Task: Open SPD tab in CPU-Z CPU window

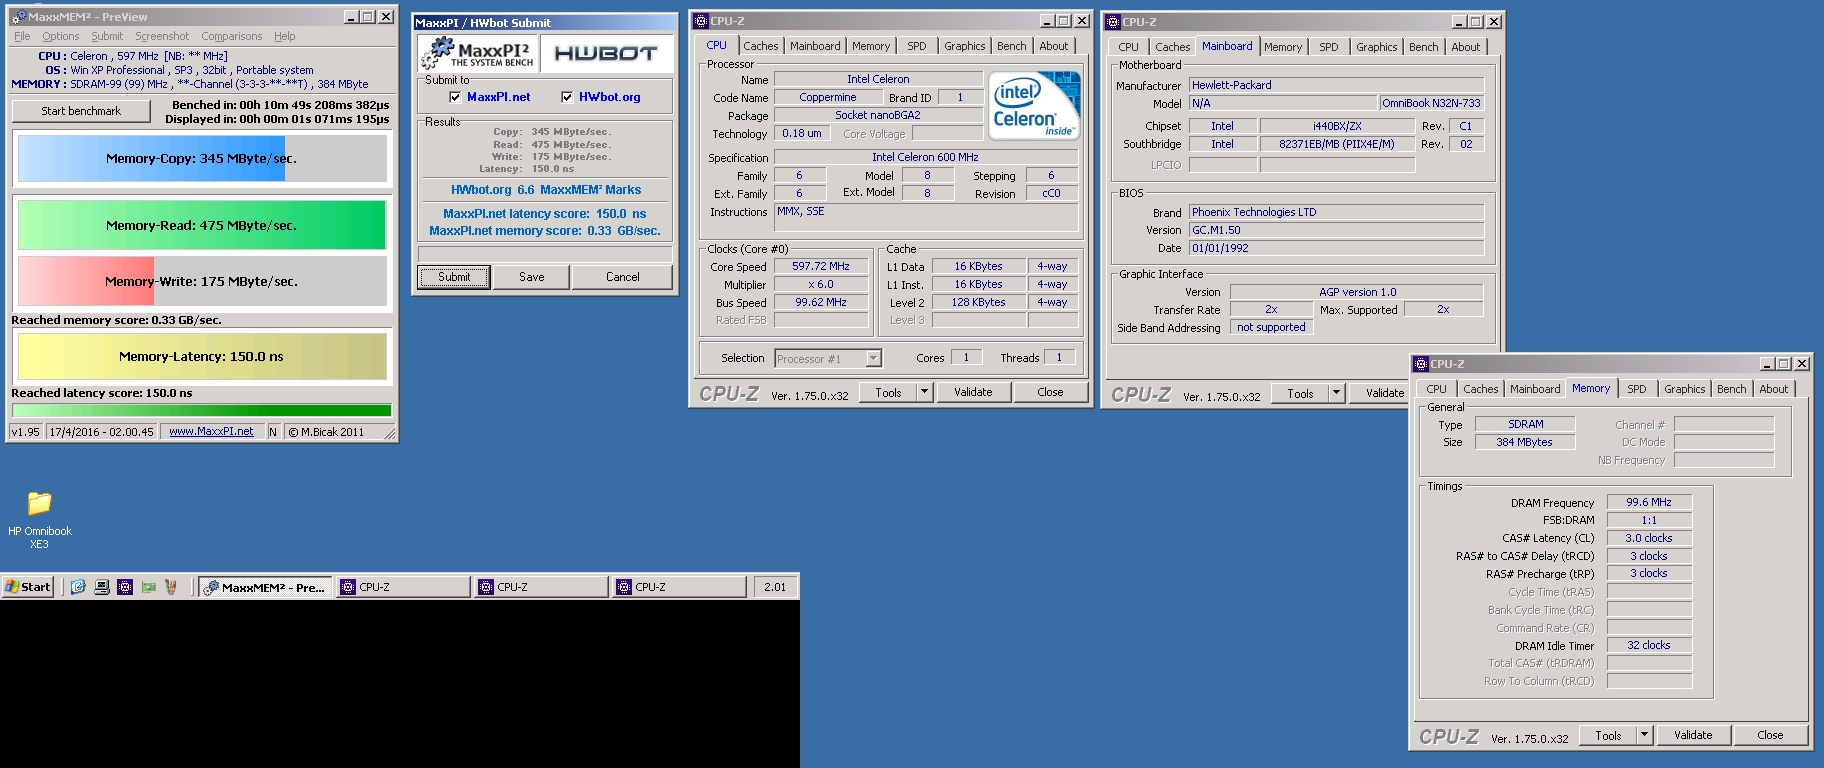Action: pos(917,46)
